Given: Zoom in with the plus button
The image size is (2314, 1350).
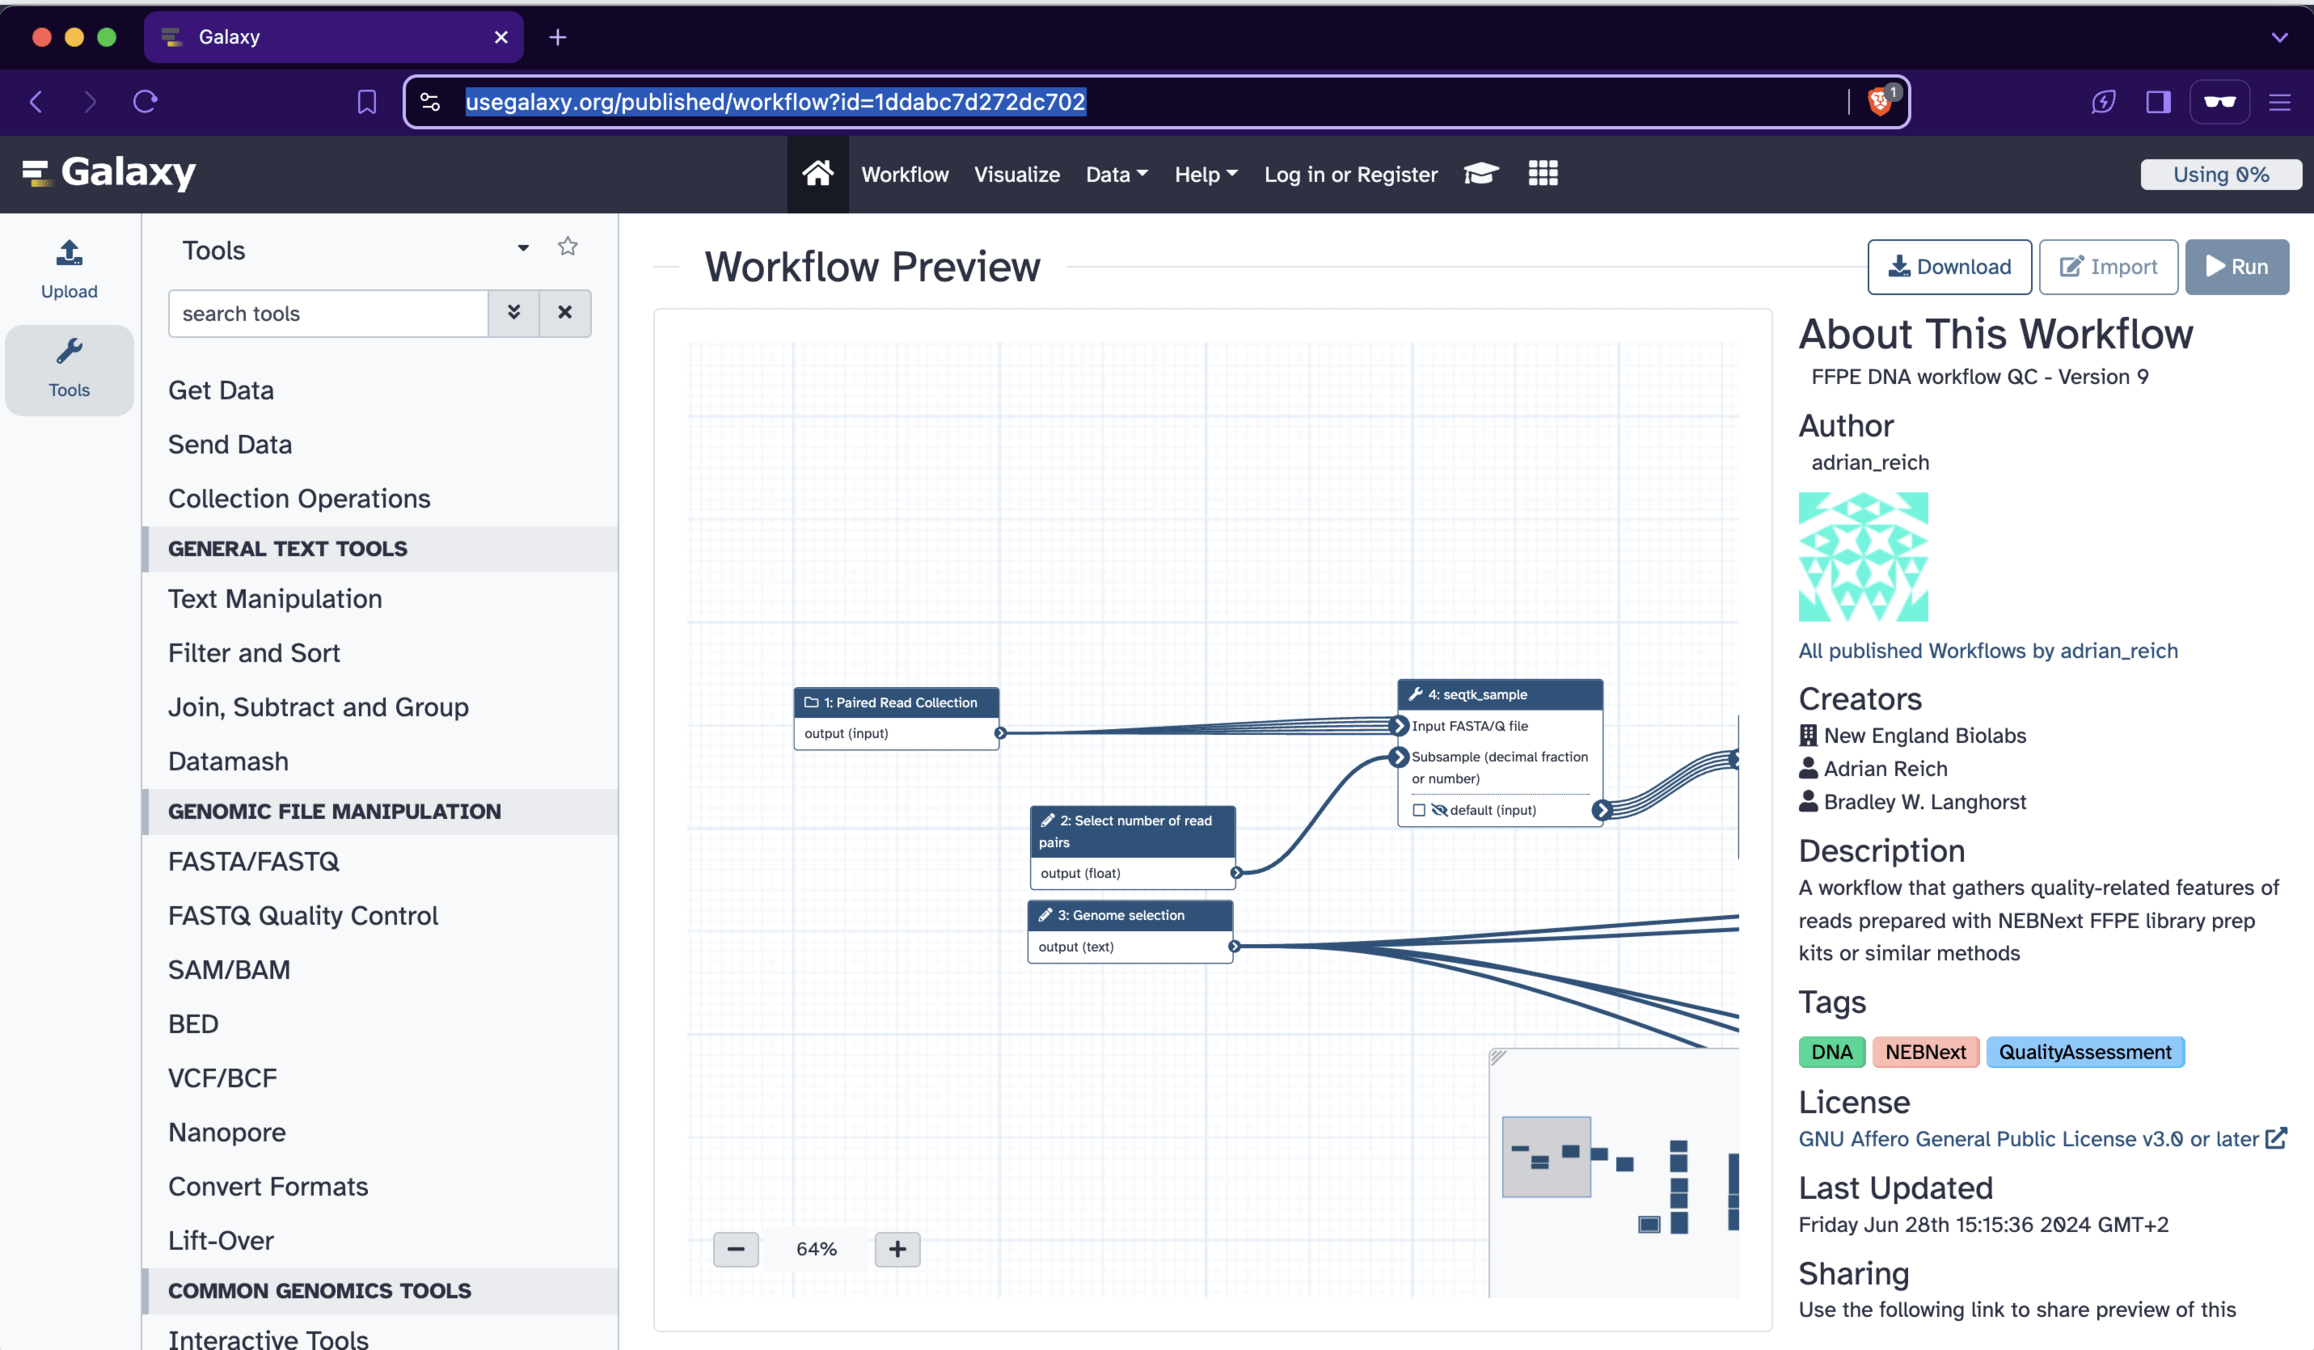Looking at the screenshot, I should [x=896, y=1248].
